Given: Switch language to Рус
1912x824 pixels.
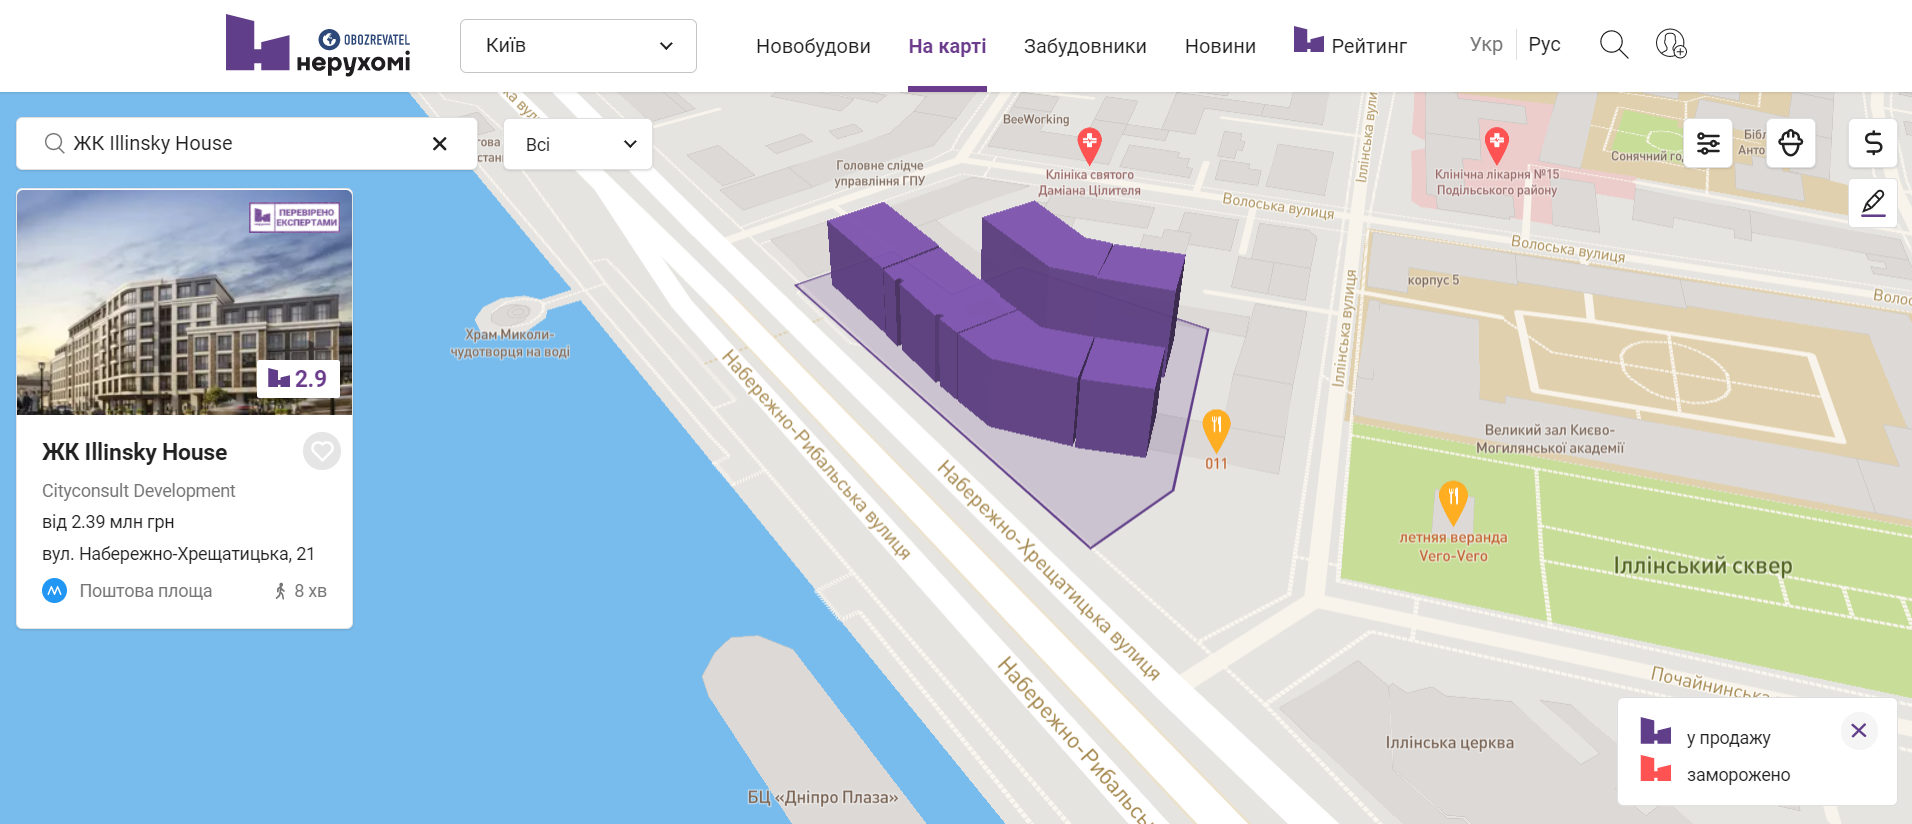Looking at the screenshot, I should click(1544, 45).
